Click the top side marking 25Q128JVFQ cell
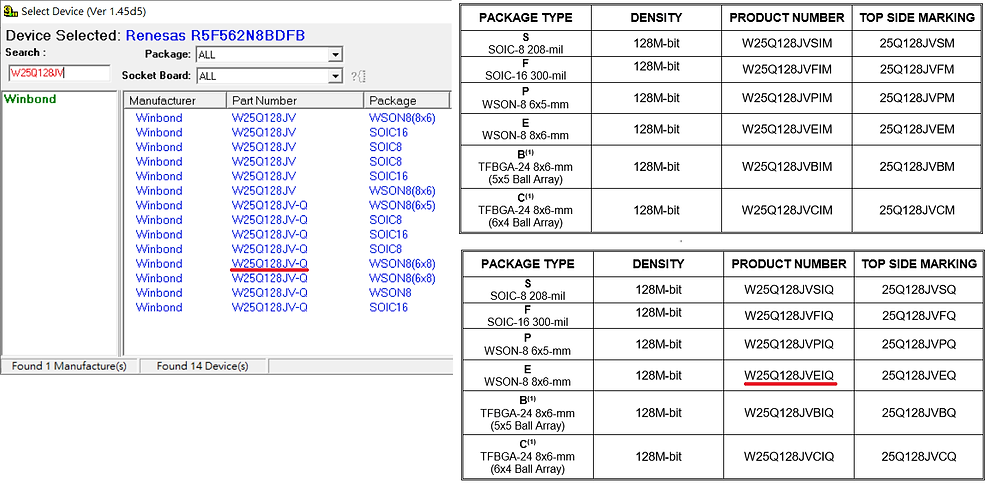Image resolution: width=1000 pixels, height=494 pixels. pyautogui.click(x=919, y=316)
